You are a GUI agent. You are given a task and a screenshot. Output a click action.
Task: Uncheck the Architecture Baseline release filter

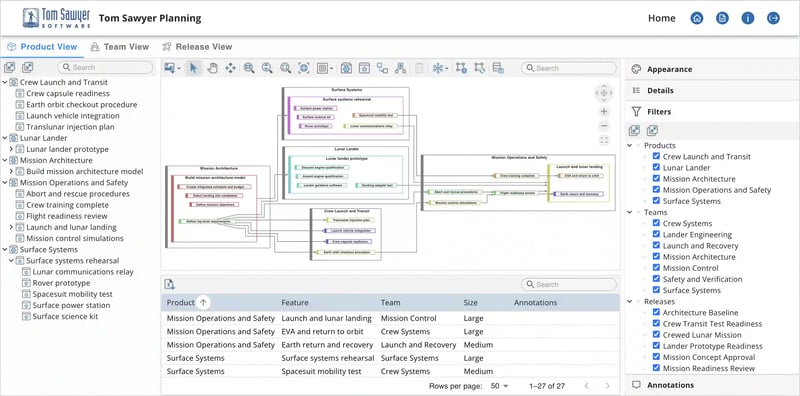pos(657,312)
